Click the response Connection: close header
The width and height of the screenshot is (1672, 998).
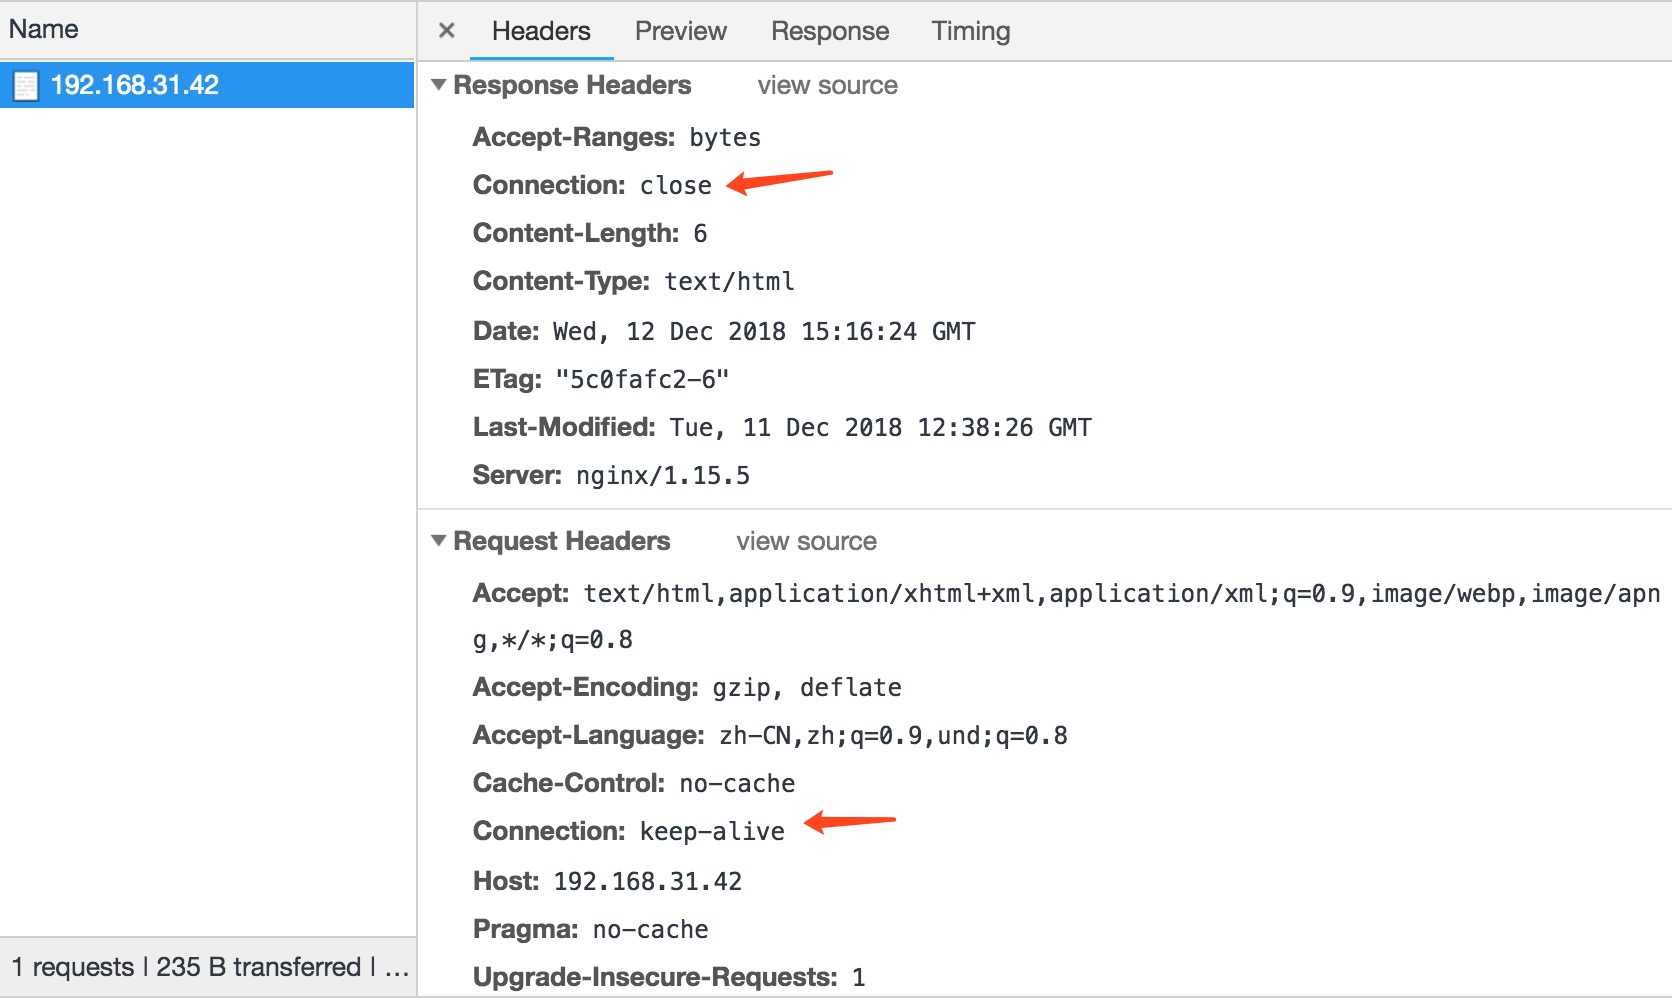(592, 185)
